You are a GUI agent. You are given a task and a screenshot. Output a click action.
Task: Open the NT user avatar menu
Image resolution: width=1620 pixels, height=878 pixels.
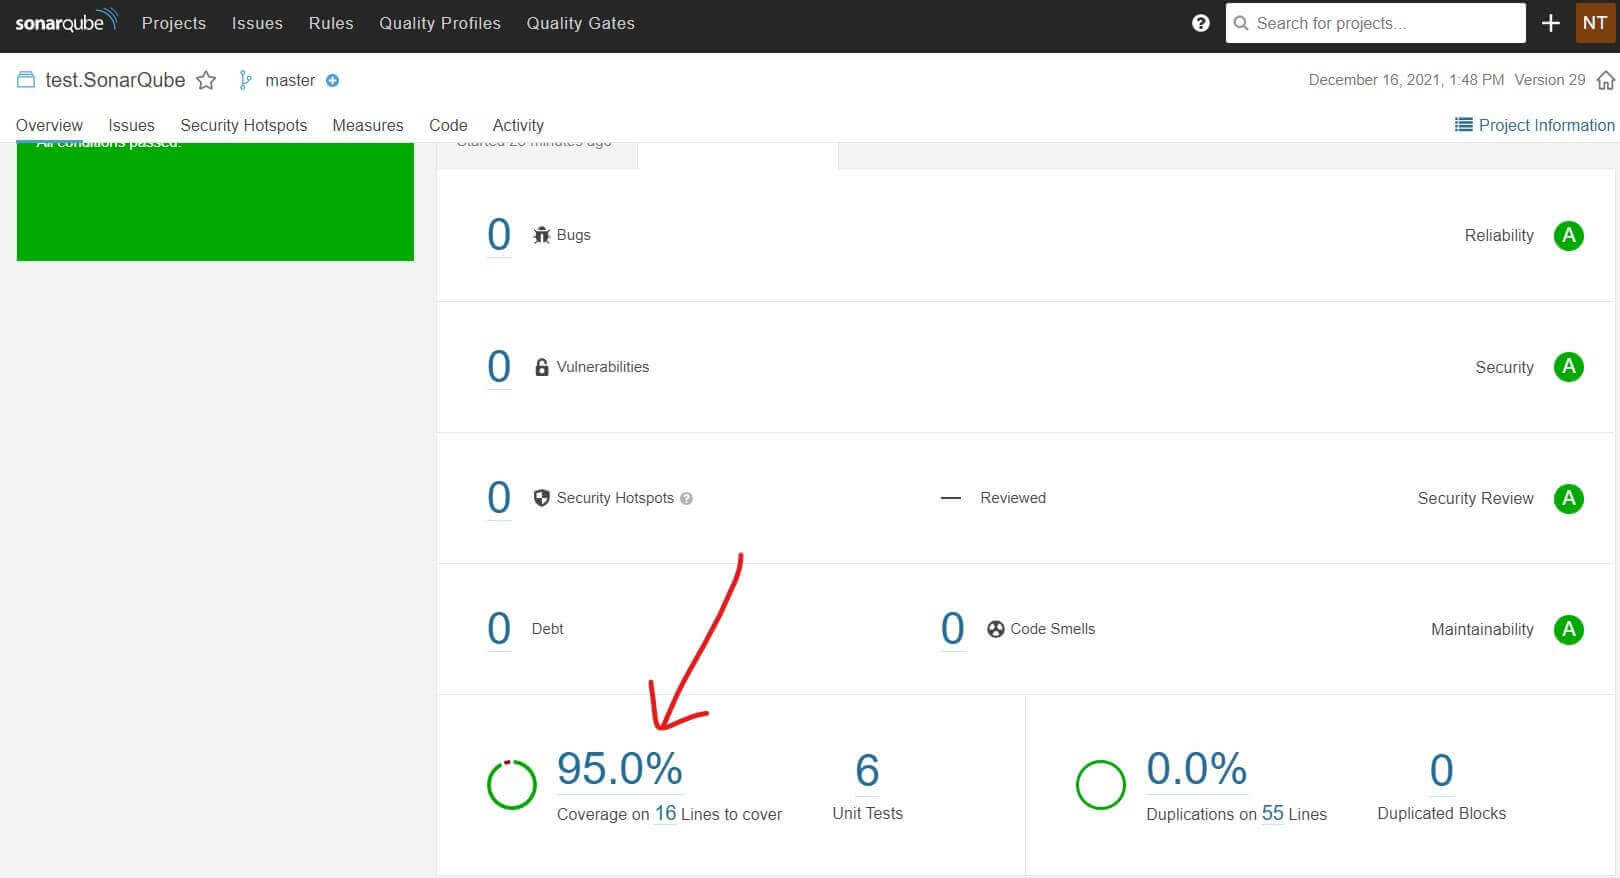(1595, 23)
